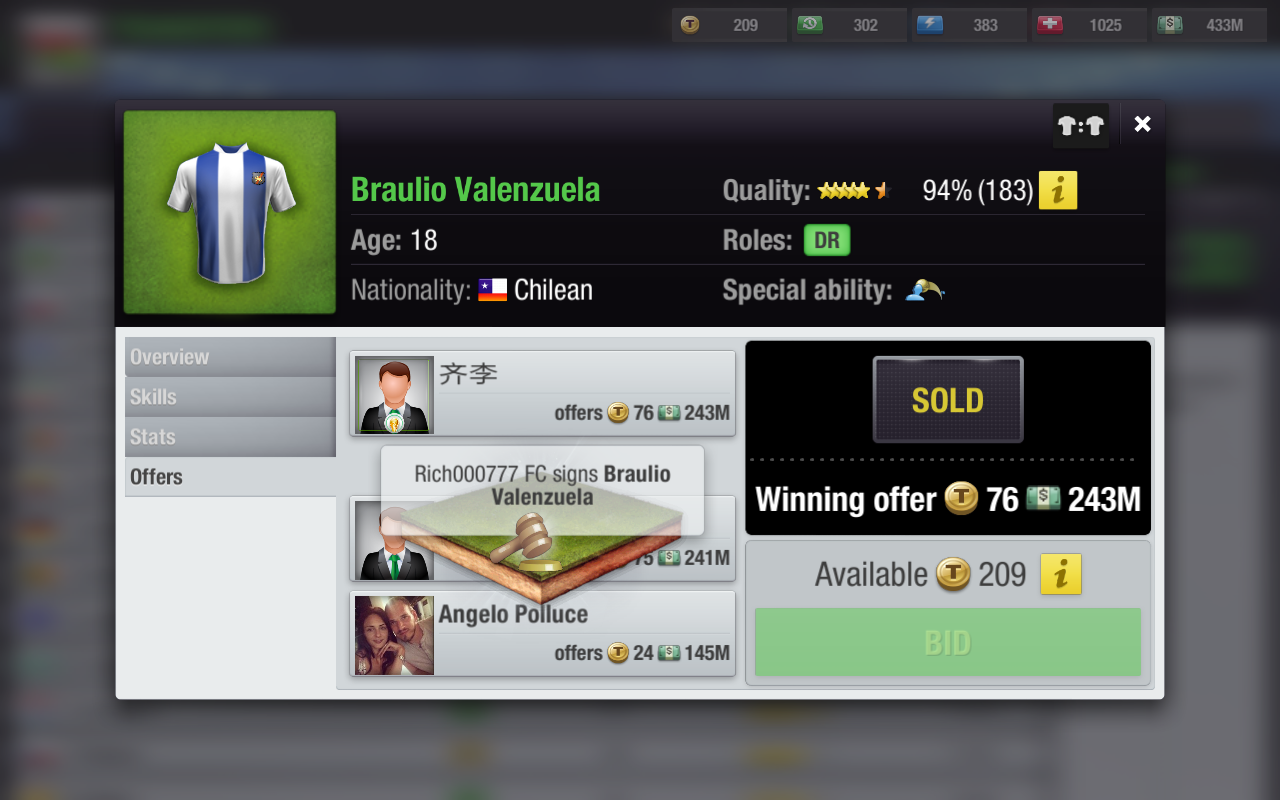The height and width of the screenshot is (800, 1280).
Task: Select the Offers tab
Action: pos(230,477)
